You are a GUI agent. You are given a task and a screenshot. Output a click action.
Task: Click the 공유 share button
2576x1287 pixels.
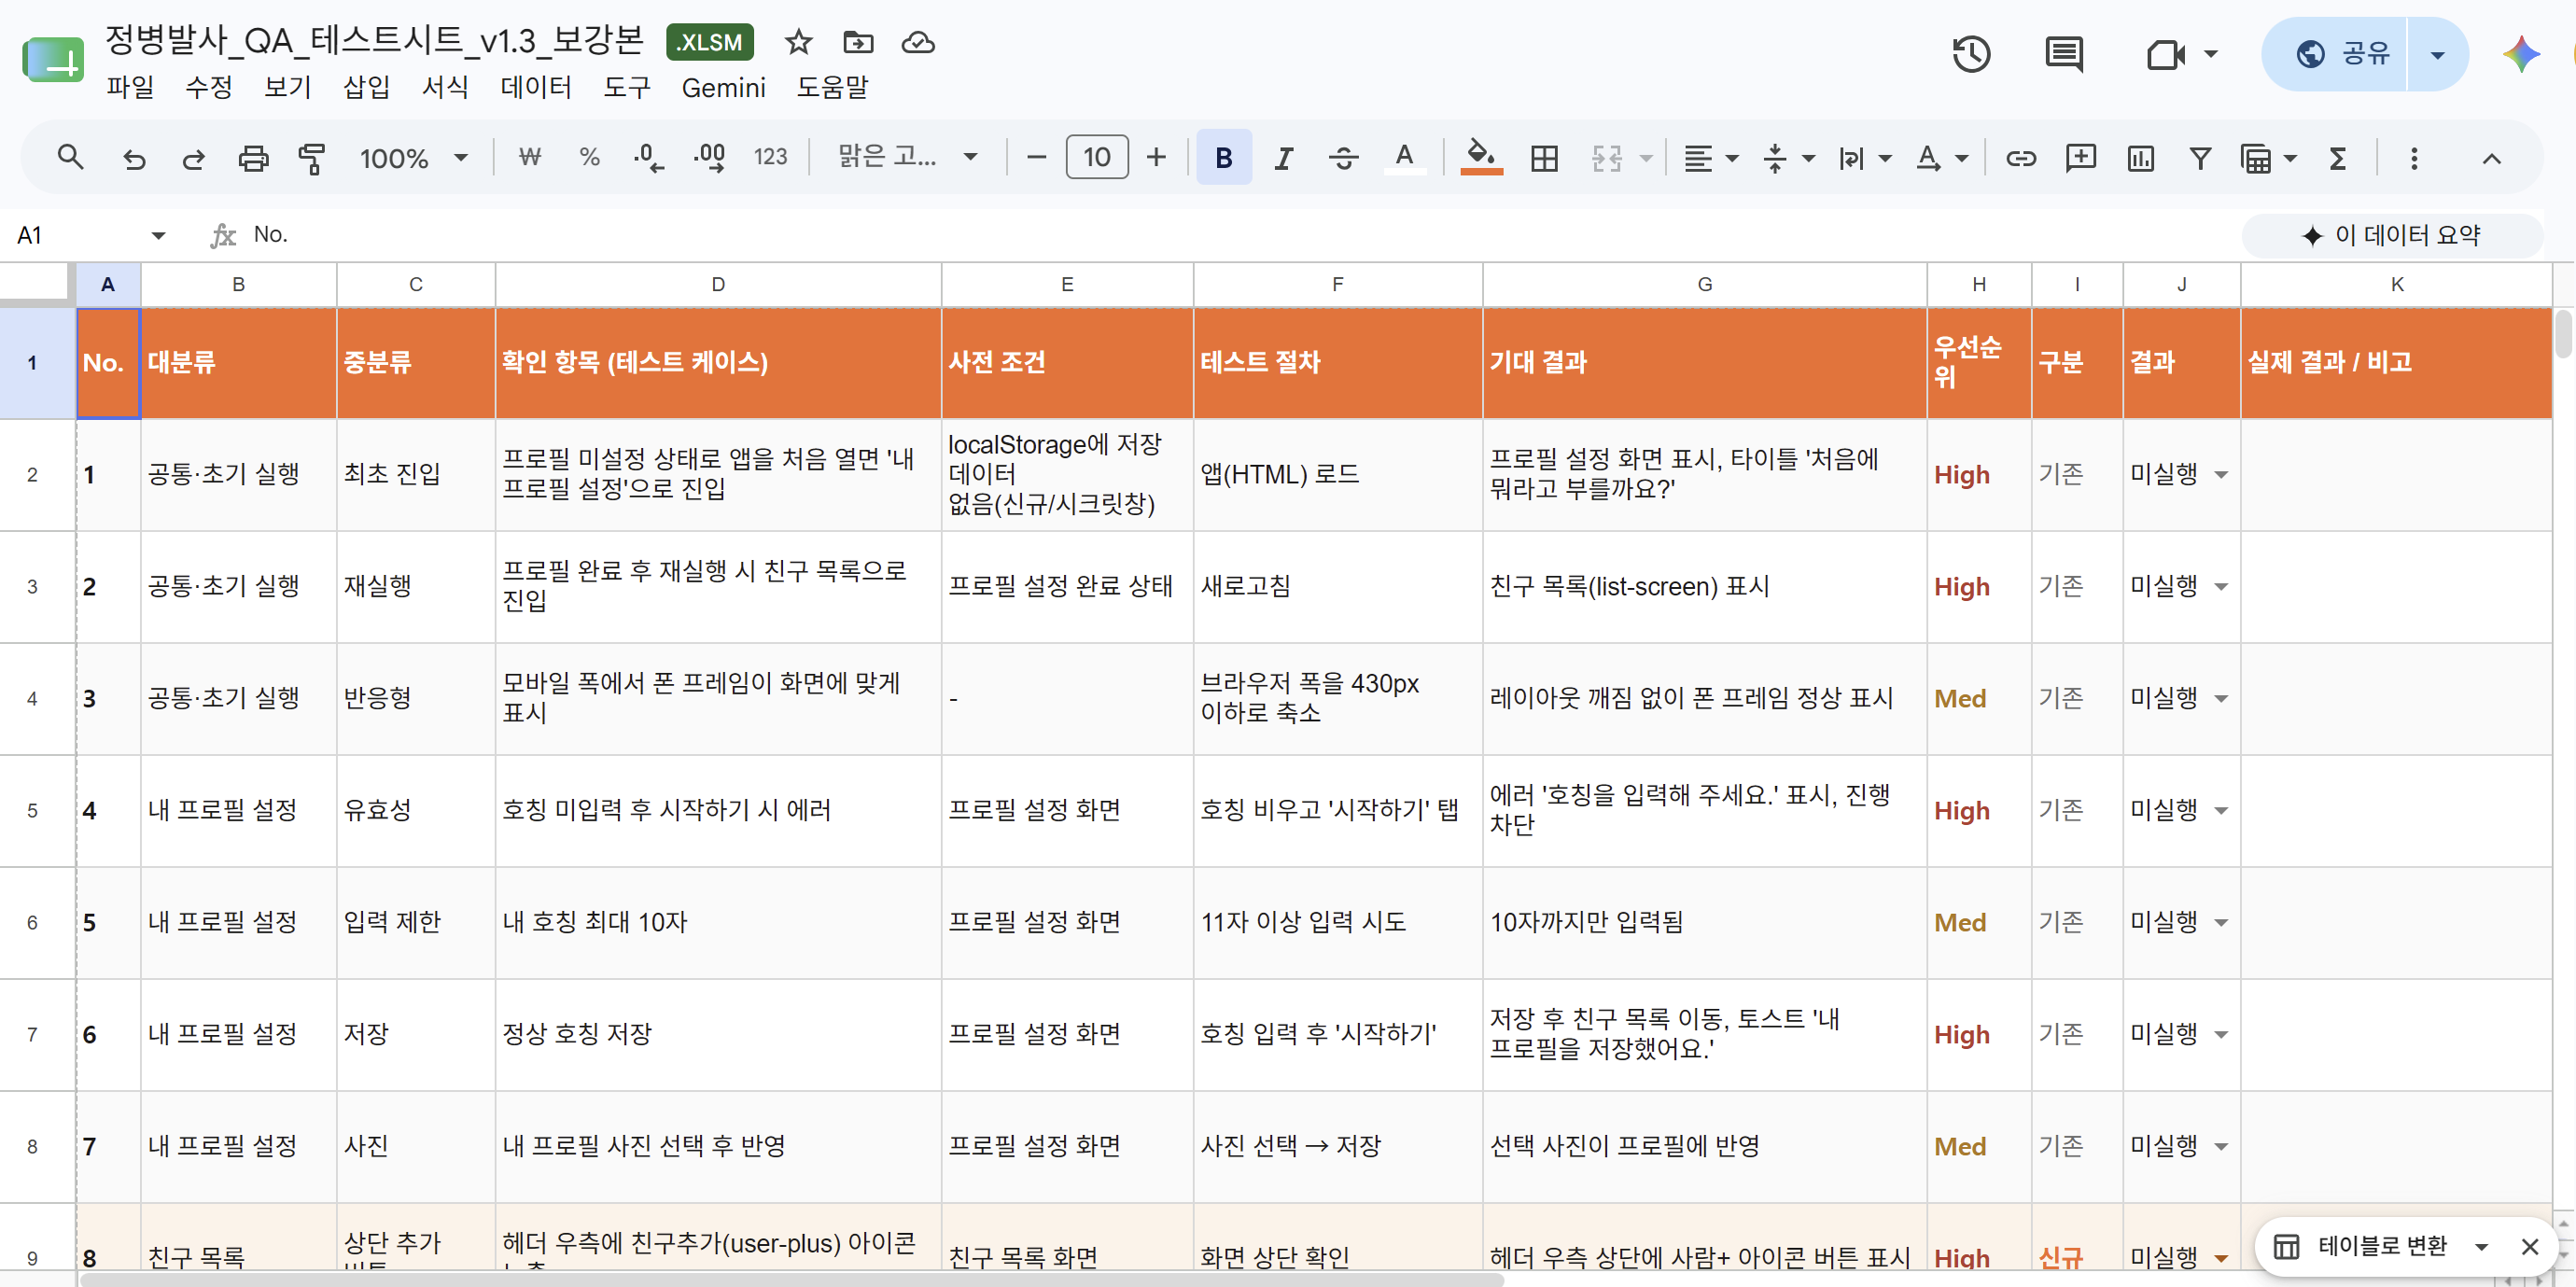pyautogui.click(x=2335, y=53)
